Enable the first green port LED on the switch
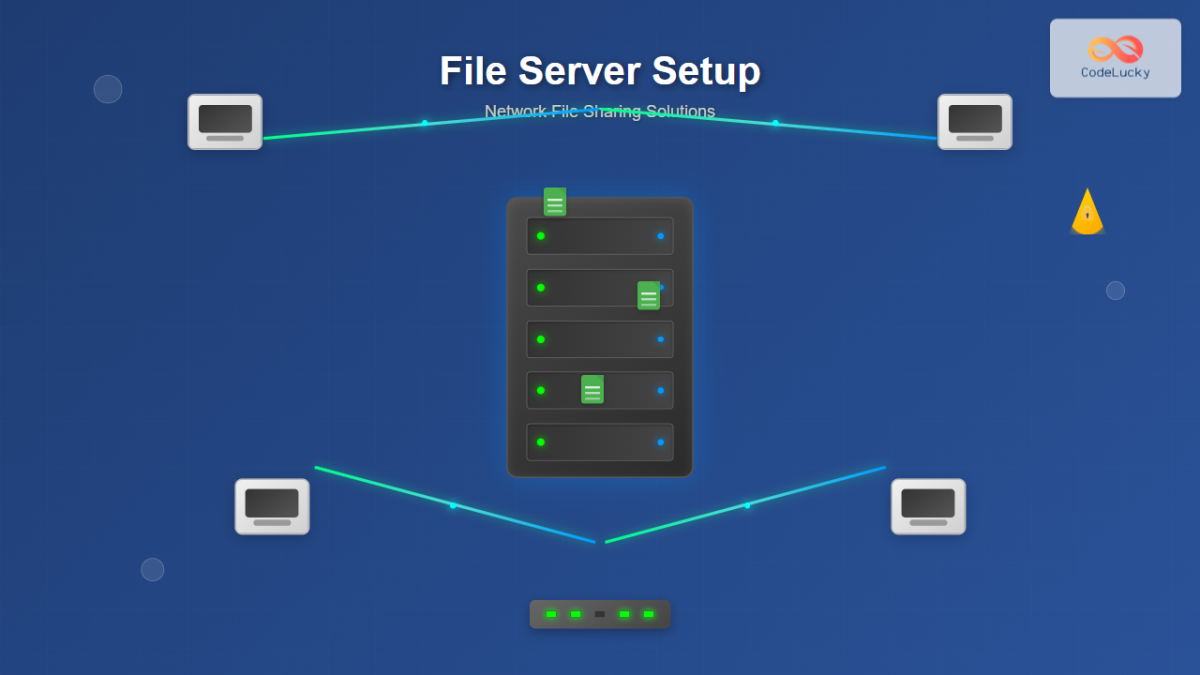The height and width of the screenshot is (675, 1200). tap(549, 613)
